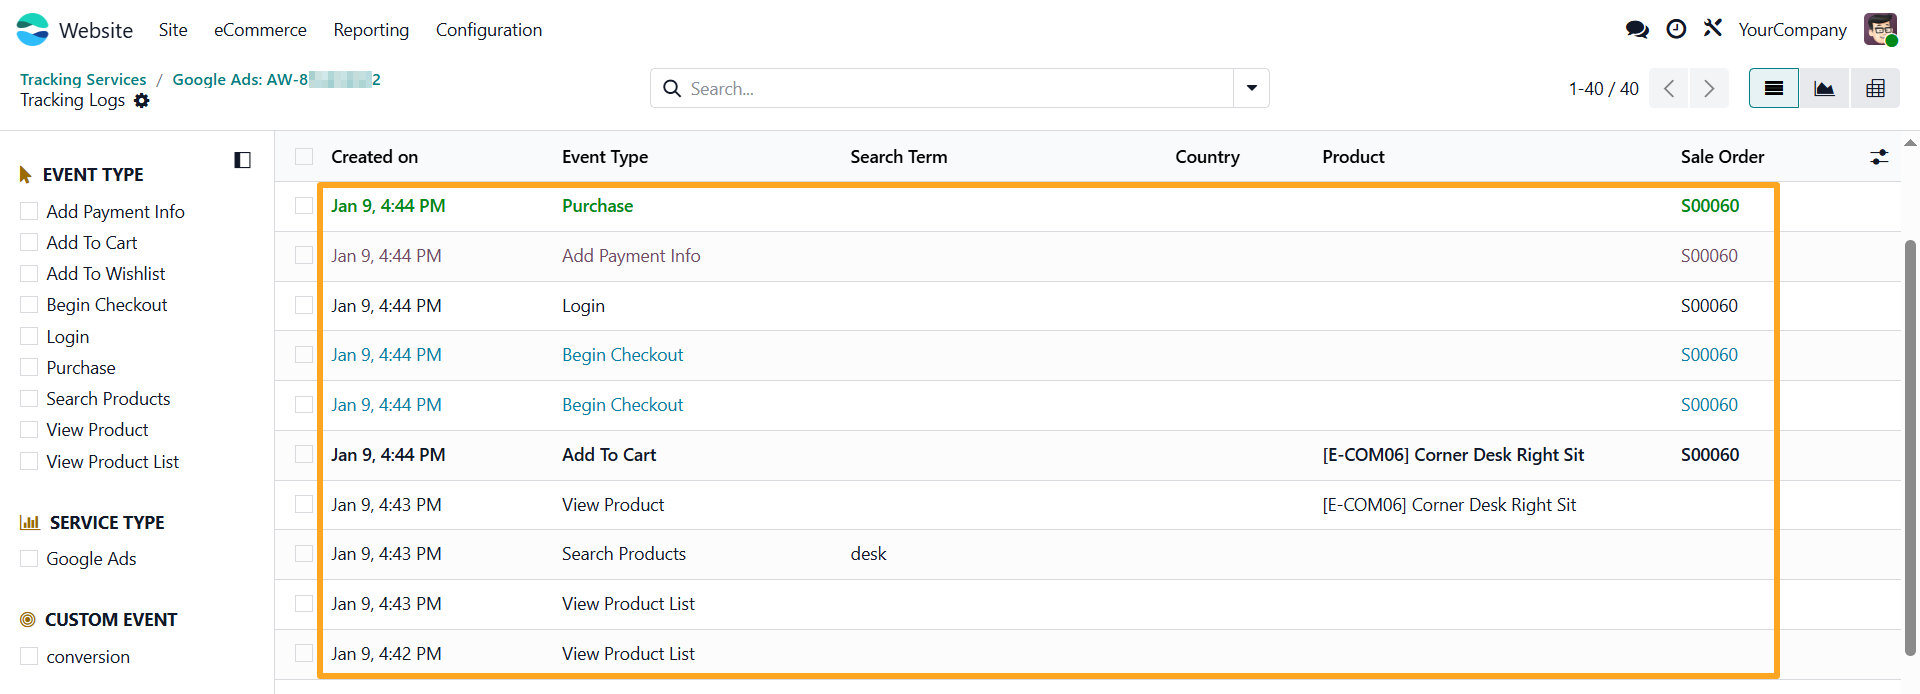Image resolution: width=1920 pixels, height=694 pixels.
Task: Open optional columns settings icon
Action: pos(1880,157)
